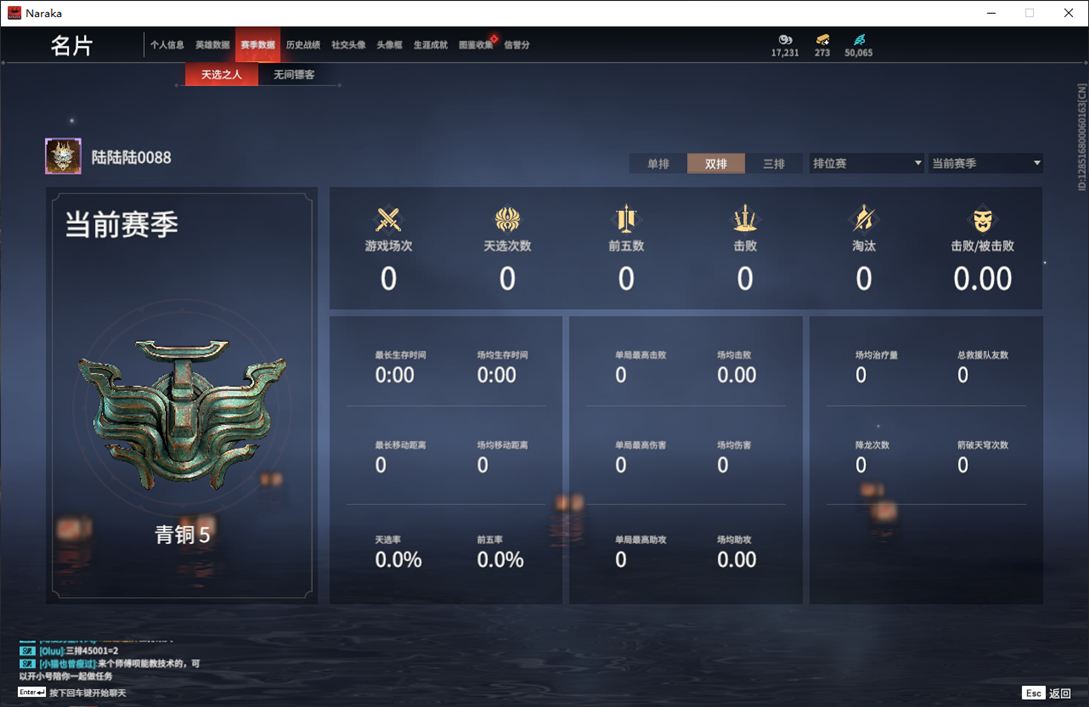Click the Oluu chat message
Viewport: 1089px width, 707px height.
point(78,651)
